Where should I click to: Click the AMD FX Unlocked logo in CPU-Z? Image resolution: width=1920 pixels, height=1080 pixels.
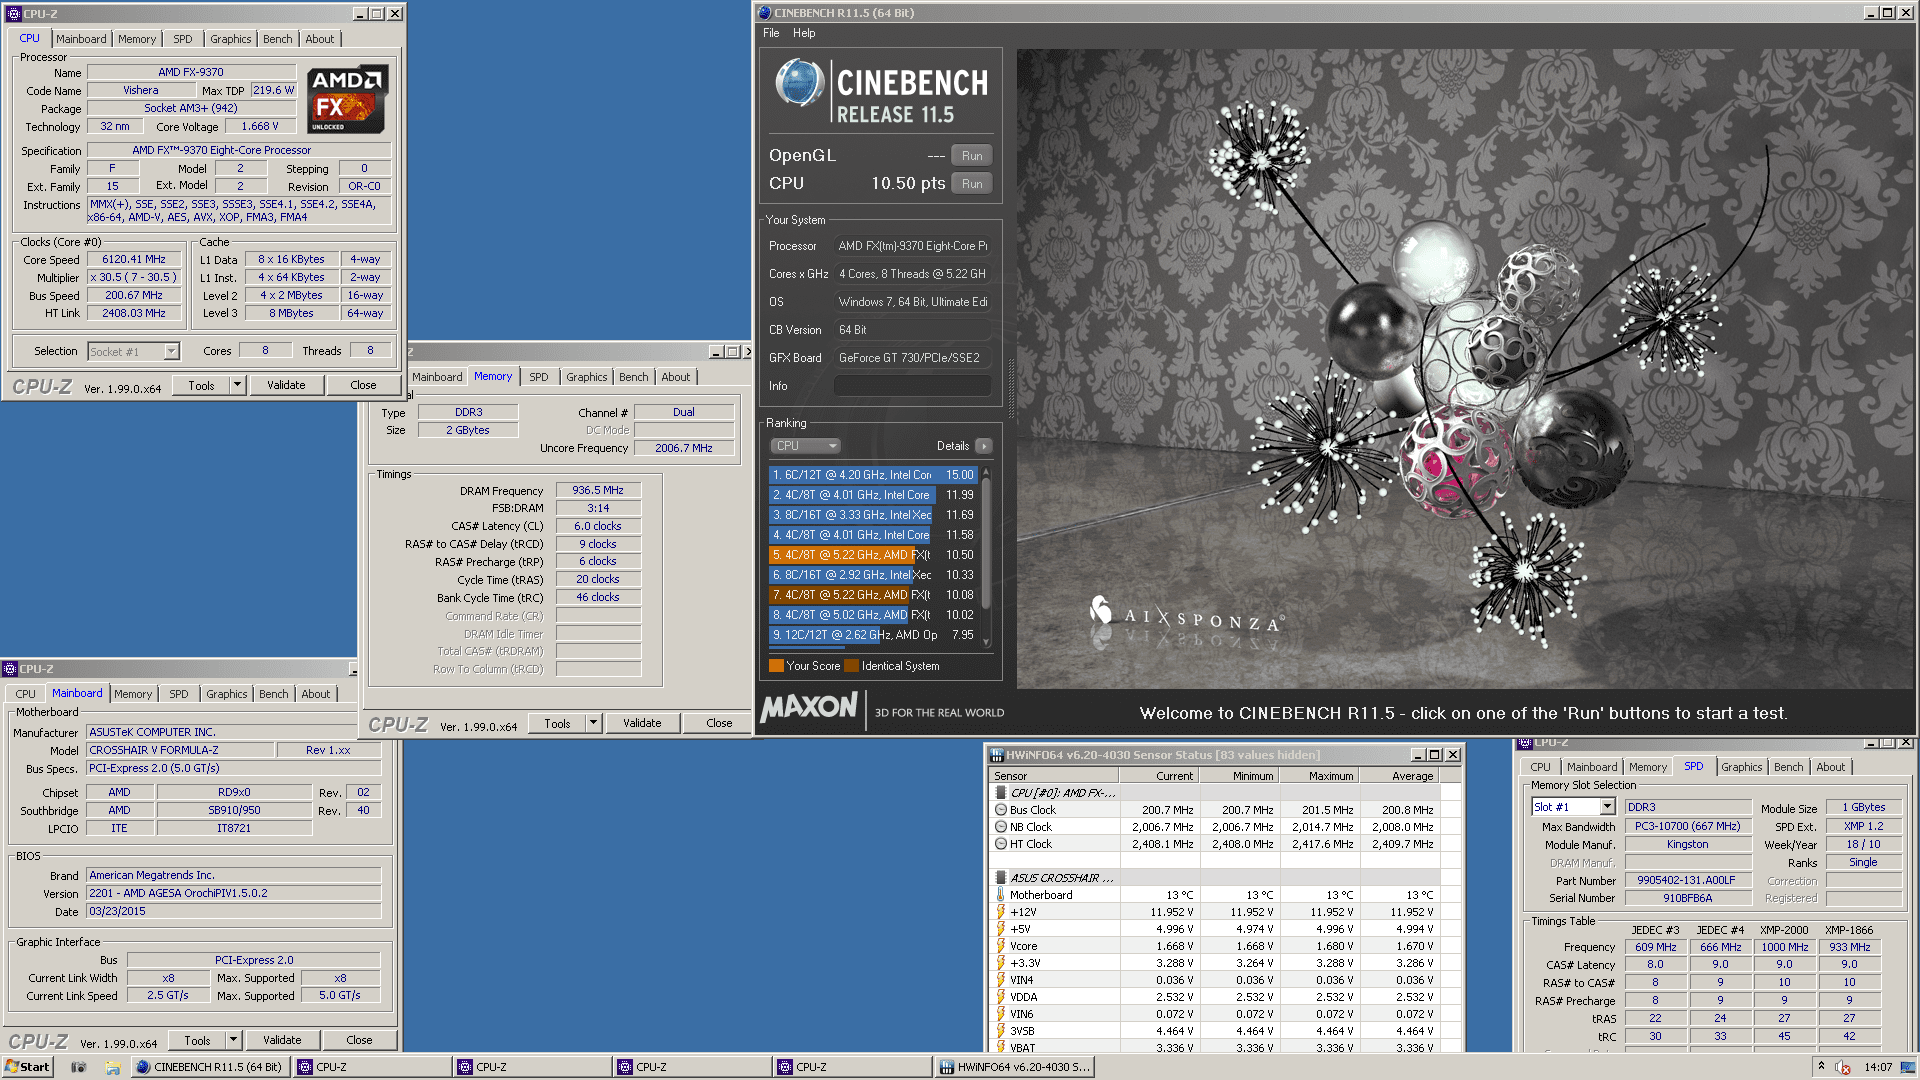(x=346, y=100)
